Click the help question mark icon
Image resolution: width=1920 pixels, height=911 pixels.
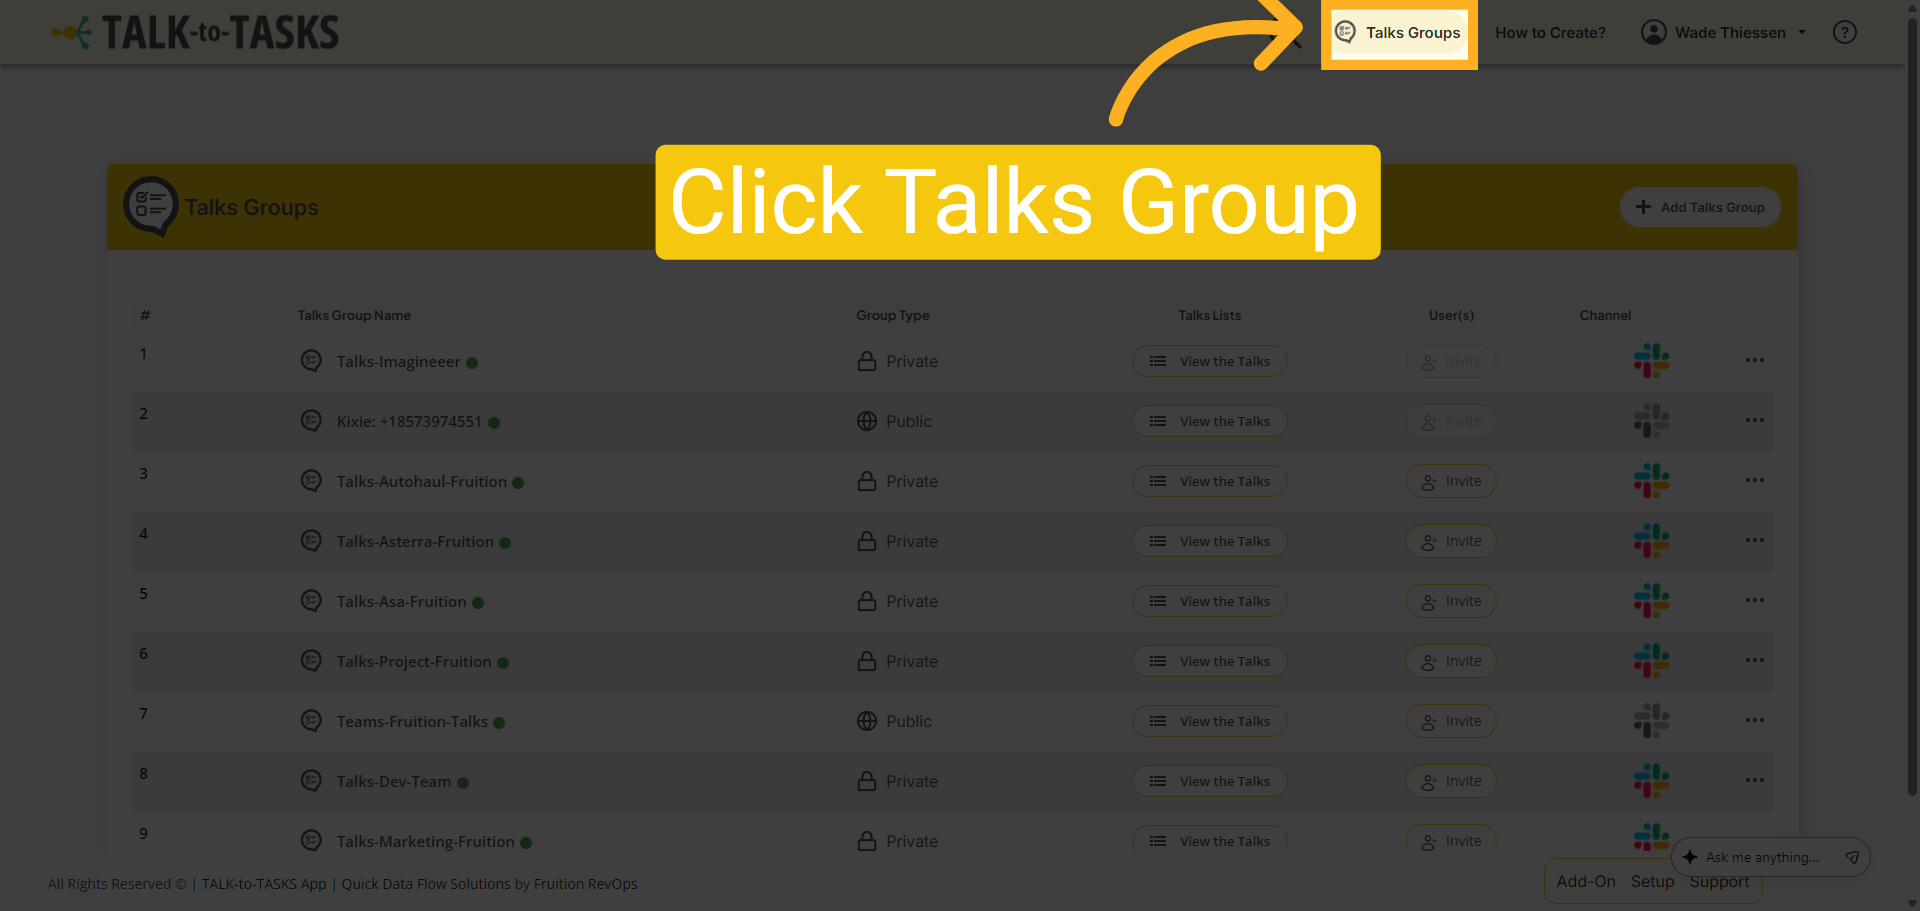(x=1844, y=33)
